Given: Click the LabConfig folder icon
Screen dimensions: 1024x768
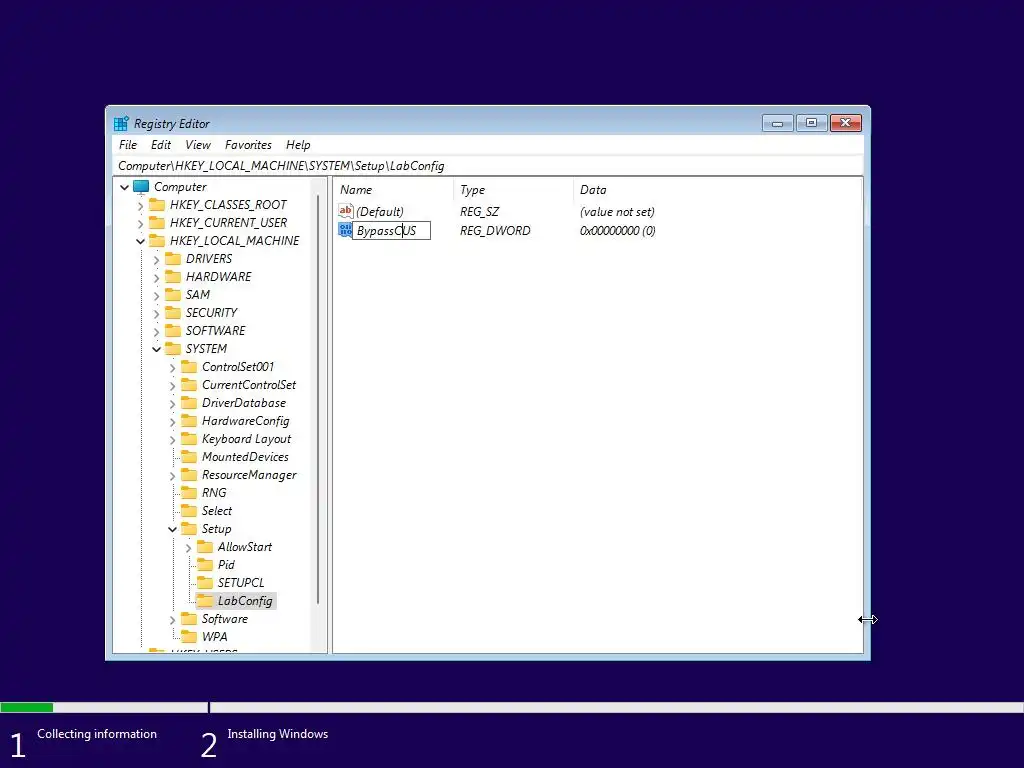Looking at the screenshot, I should pyautogui.click(x=205, y=601).
